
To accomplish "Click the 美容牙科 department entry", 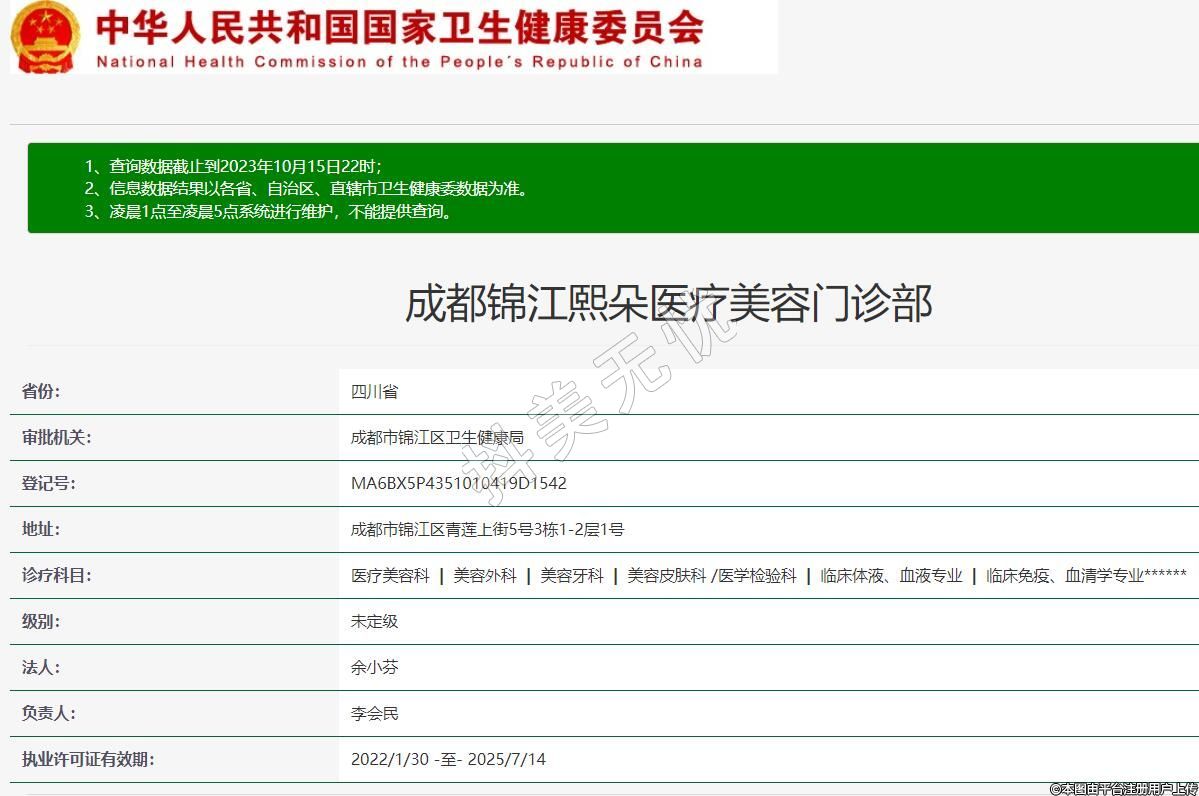I will 572,575.
